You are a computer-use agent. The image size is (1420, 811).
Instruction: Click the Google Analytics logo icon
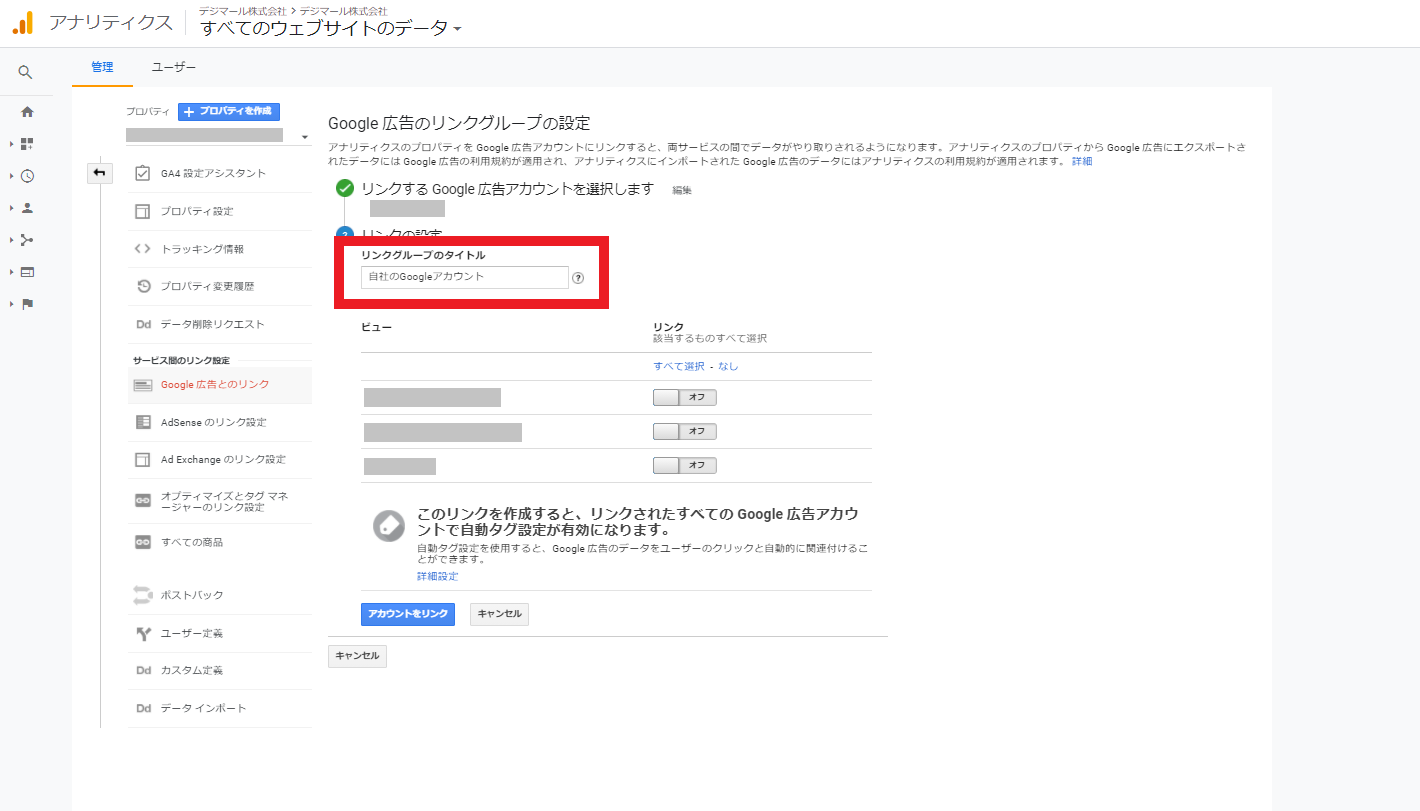(22, 23)
